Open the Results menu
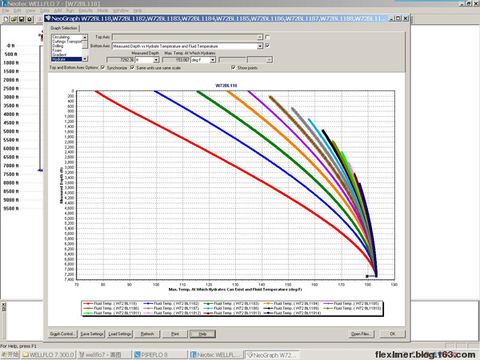This screenshot has width=480, height=360. coord(86,11)
